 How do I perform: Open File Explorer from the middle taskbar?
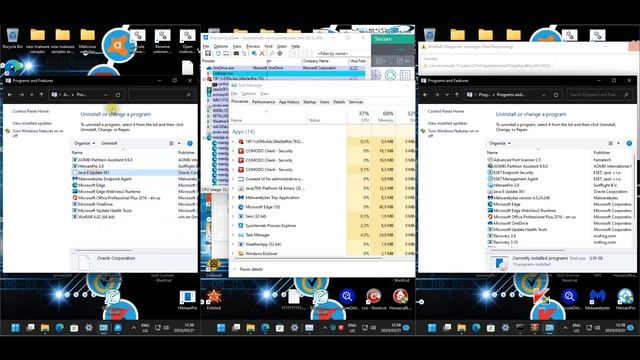[x=250, y=328]
